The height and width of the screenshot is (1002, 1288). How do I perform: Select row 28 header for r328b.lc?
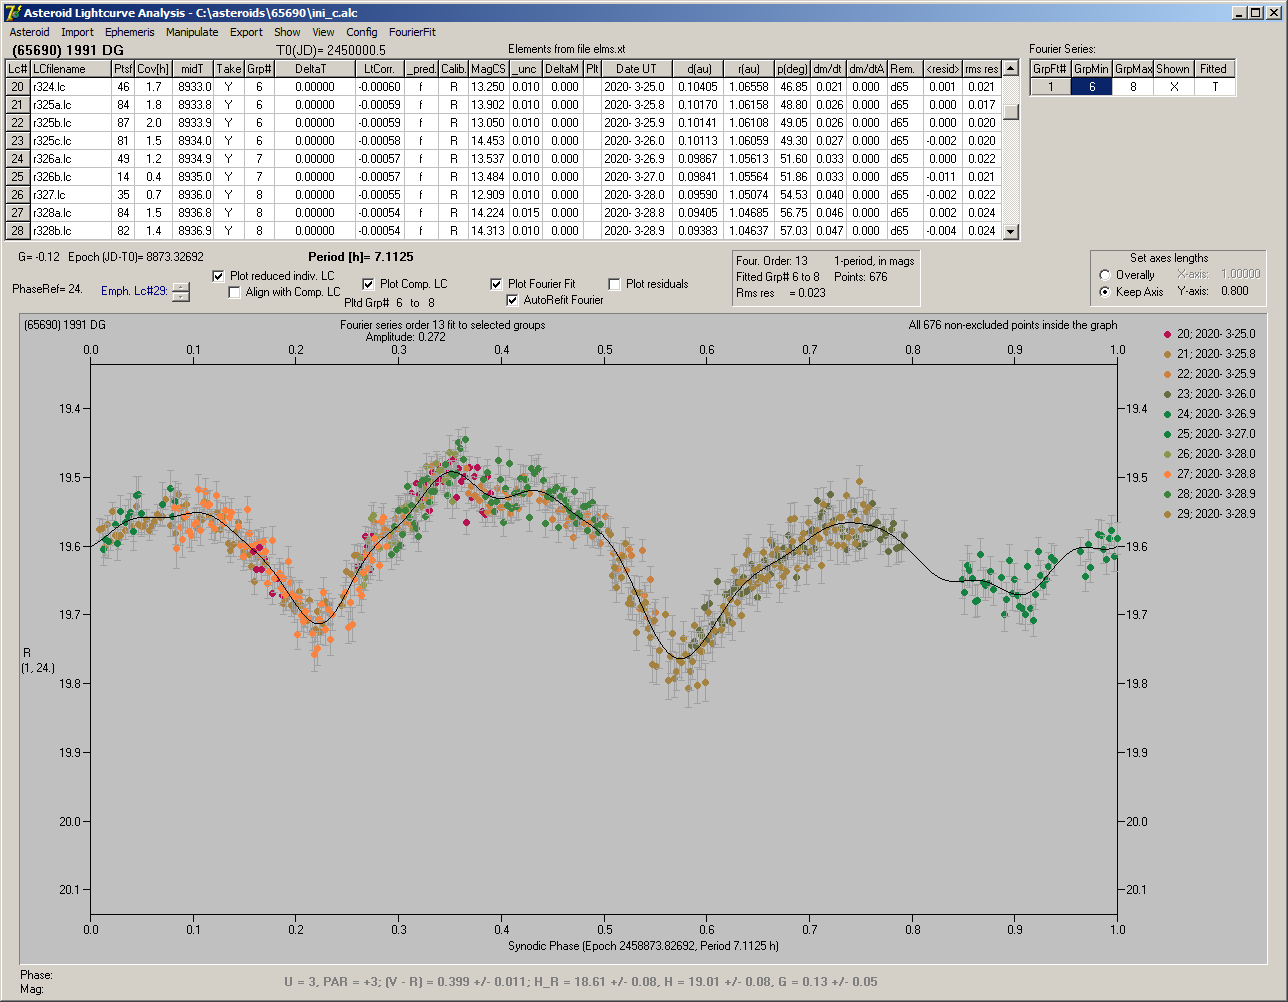[17, 231]
